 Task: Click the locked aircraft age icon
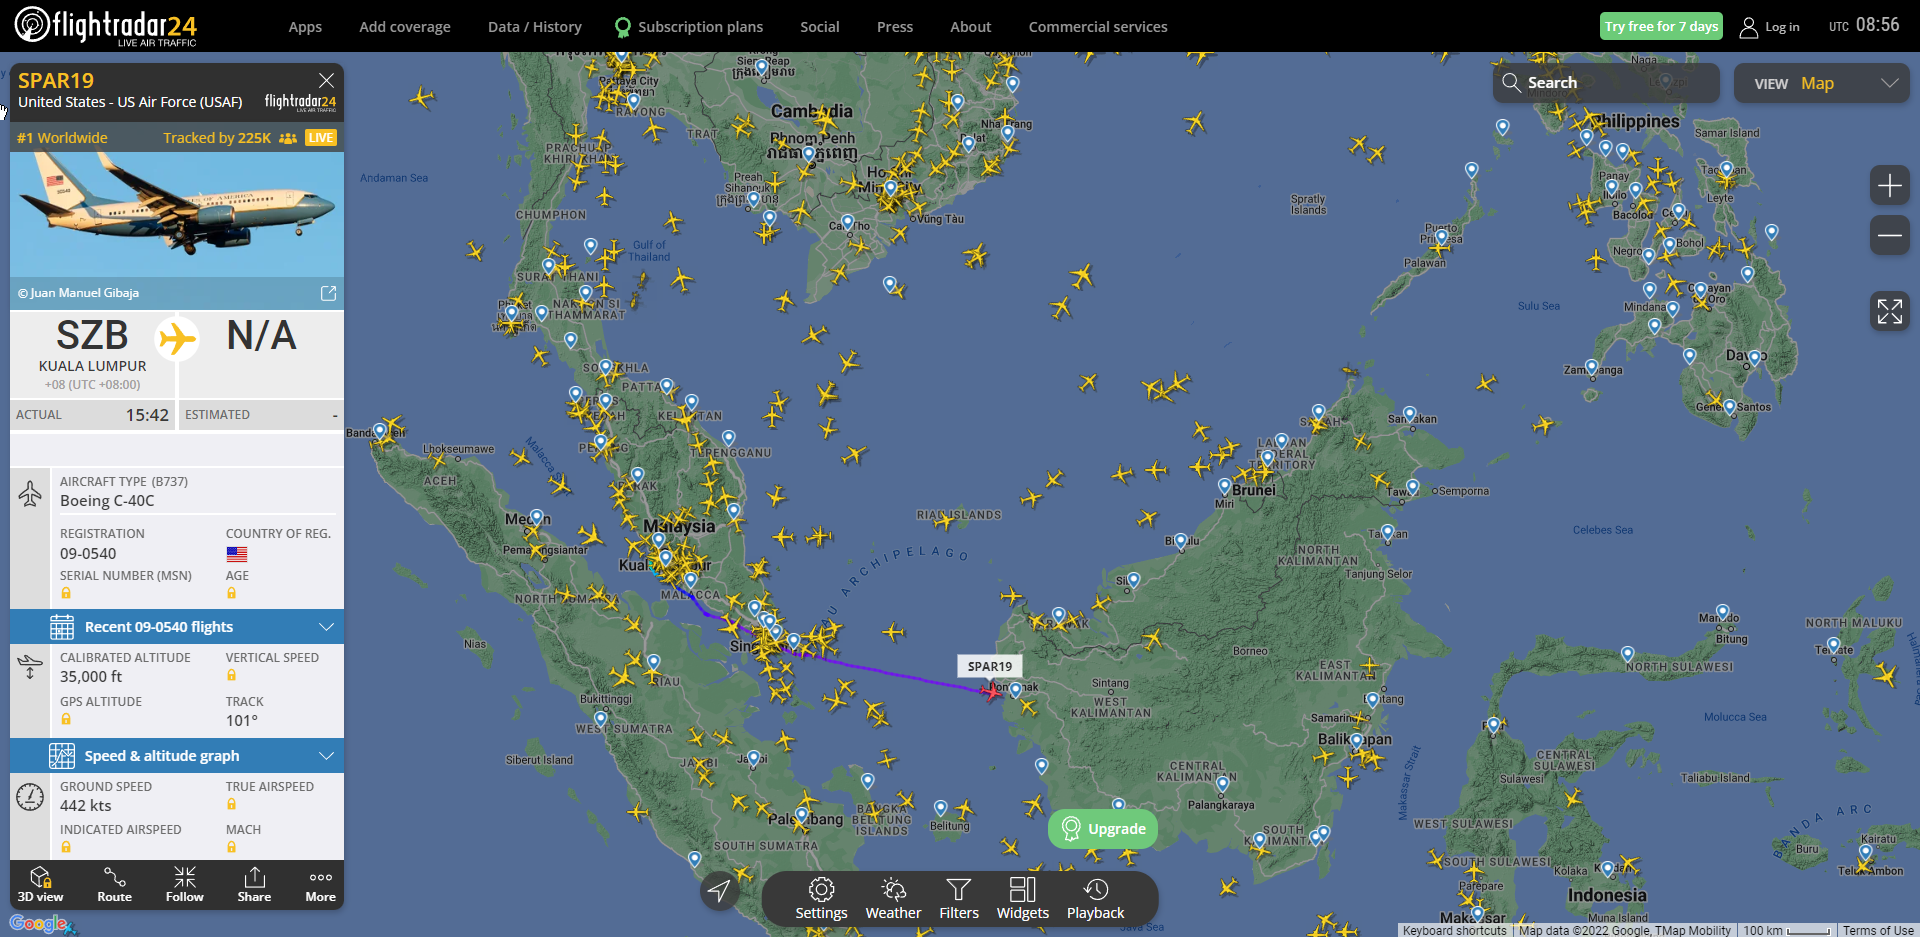pos(231,594)
